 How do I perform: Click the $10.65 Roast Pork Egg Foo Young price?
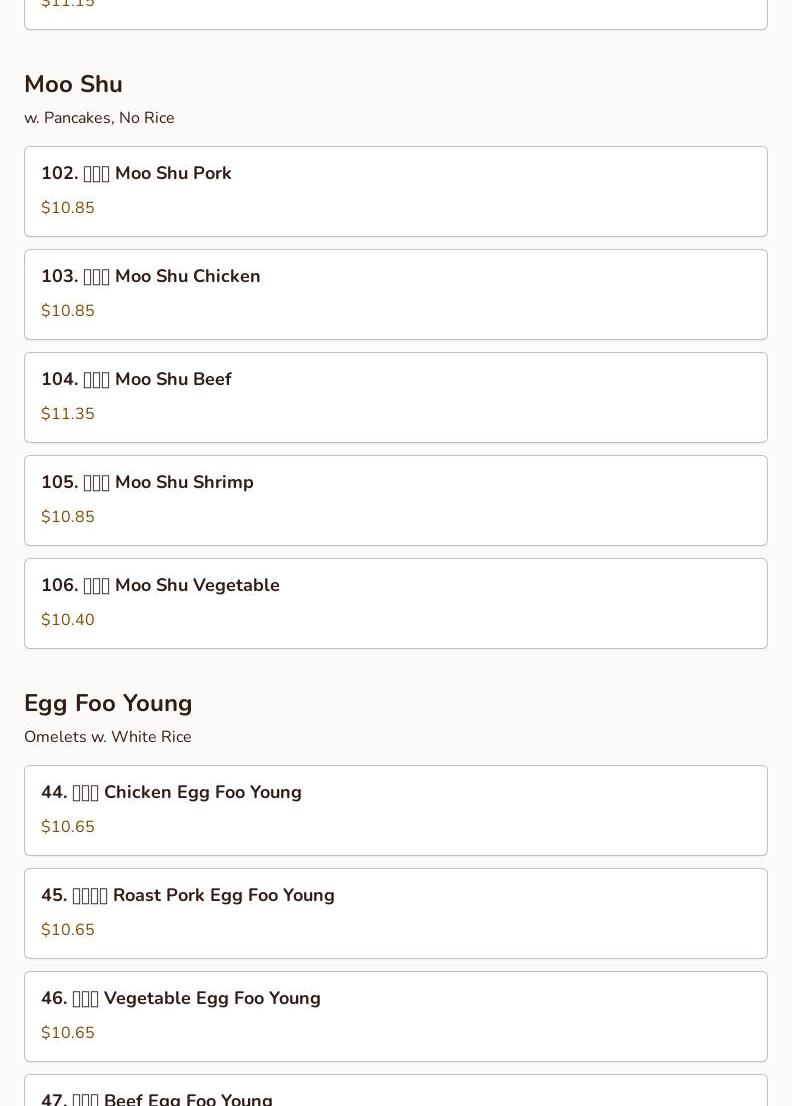68,930
